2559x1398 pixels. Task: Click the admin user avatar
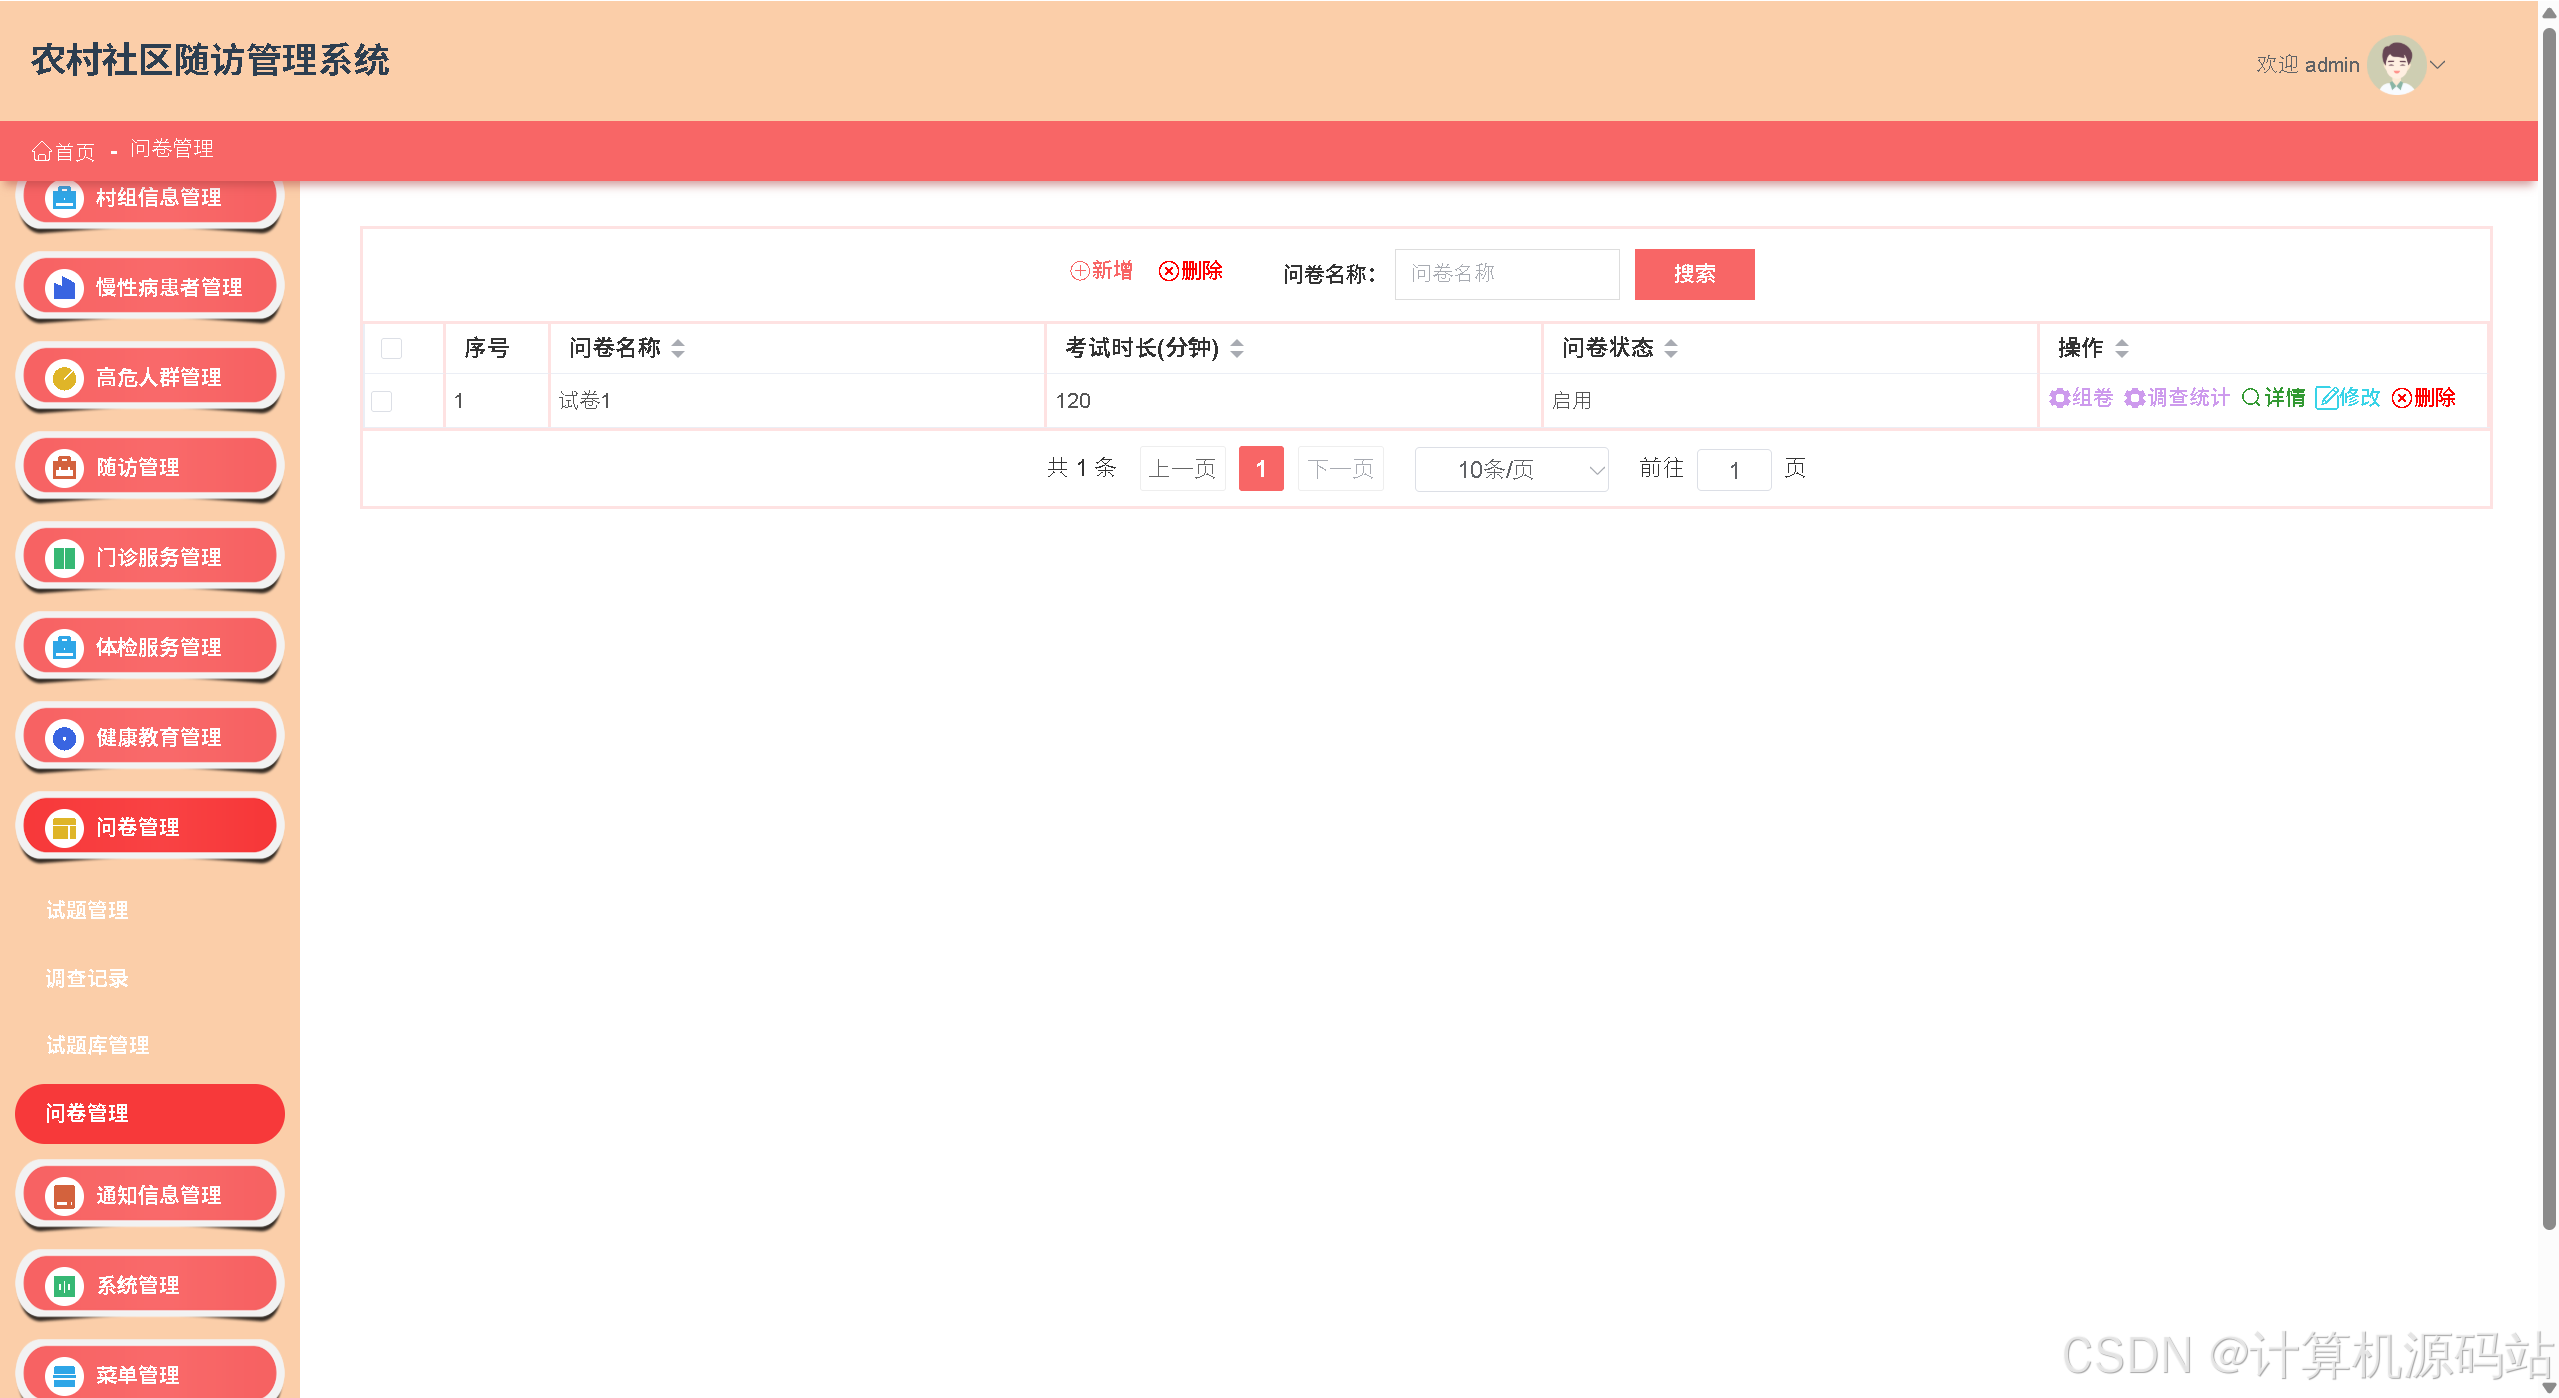[2396, 65]
